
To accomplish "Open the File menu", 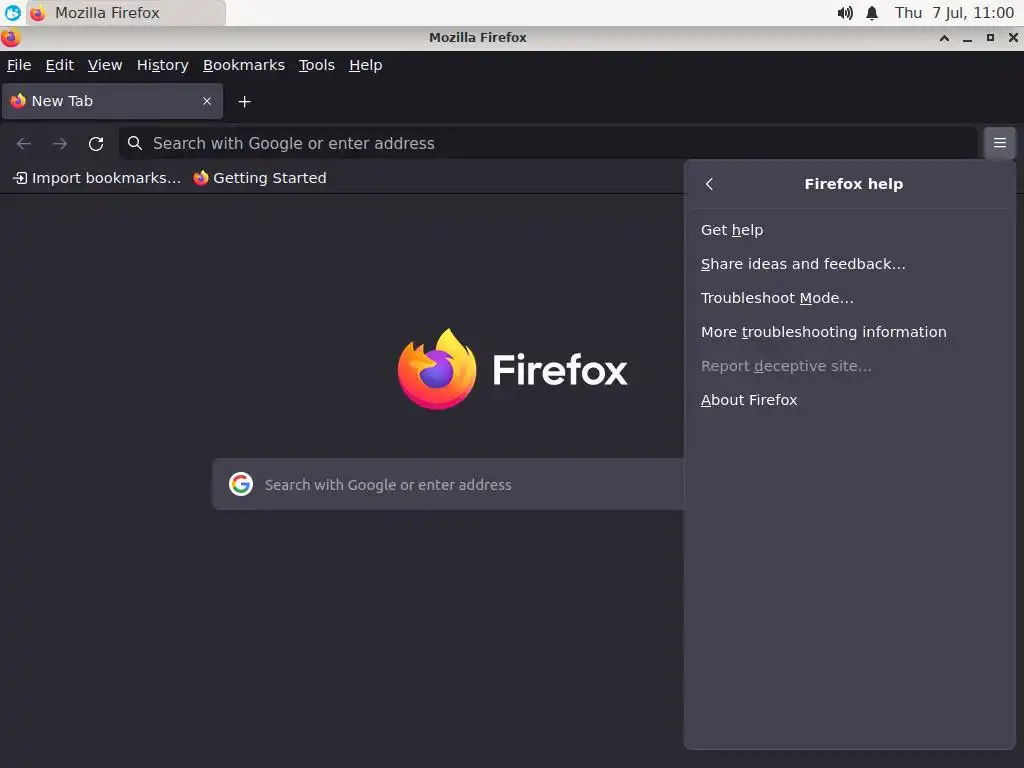I will (x=19, y=65).
